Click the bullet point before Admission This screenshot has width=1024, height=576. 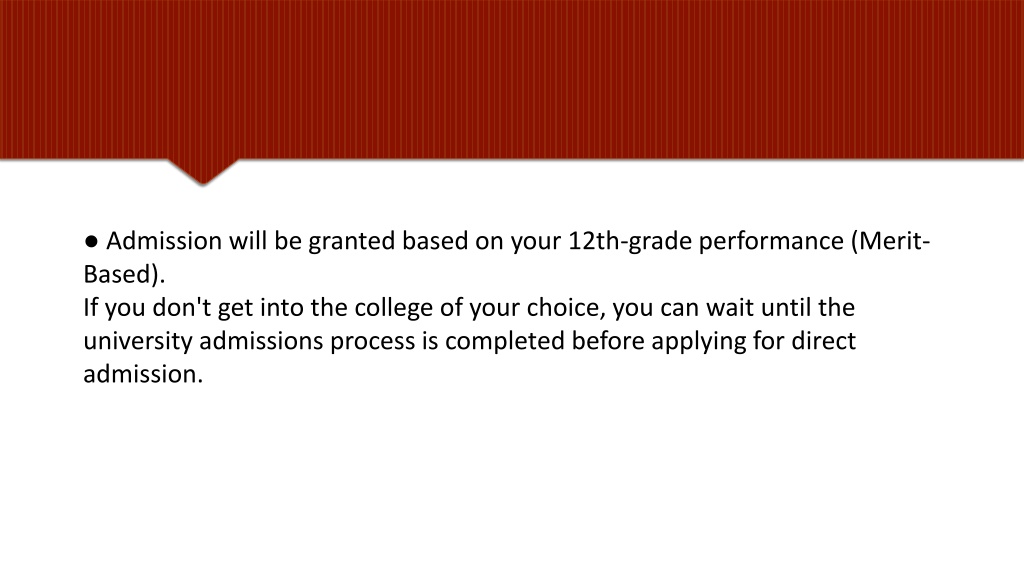pyautogui.click(x=91, y=242)
